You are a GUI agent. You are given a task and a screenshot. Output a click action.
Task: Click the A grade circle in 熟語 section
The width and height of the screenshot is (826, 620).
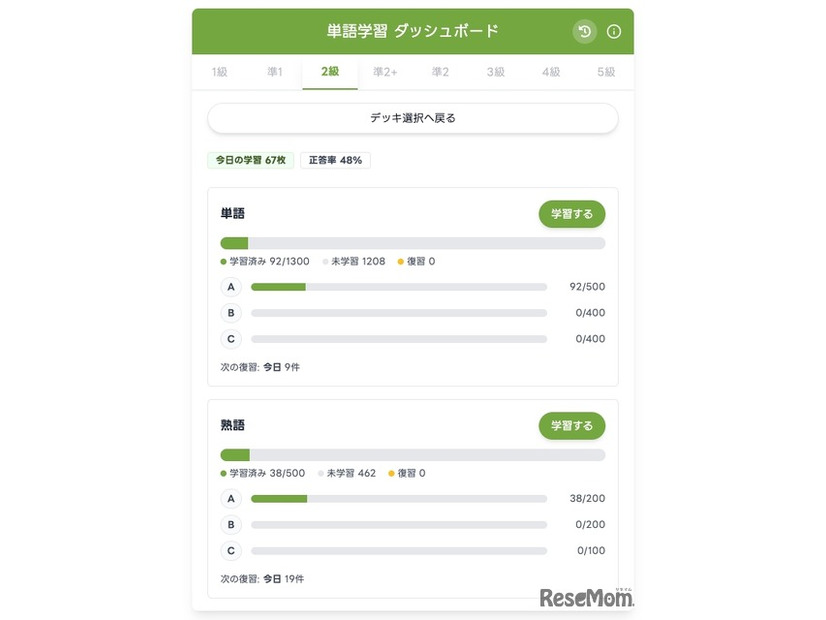[x=231, y=499]
